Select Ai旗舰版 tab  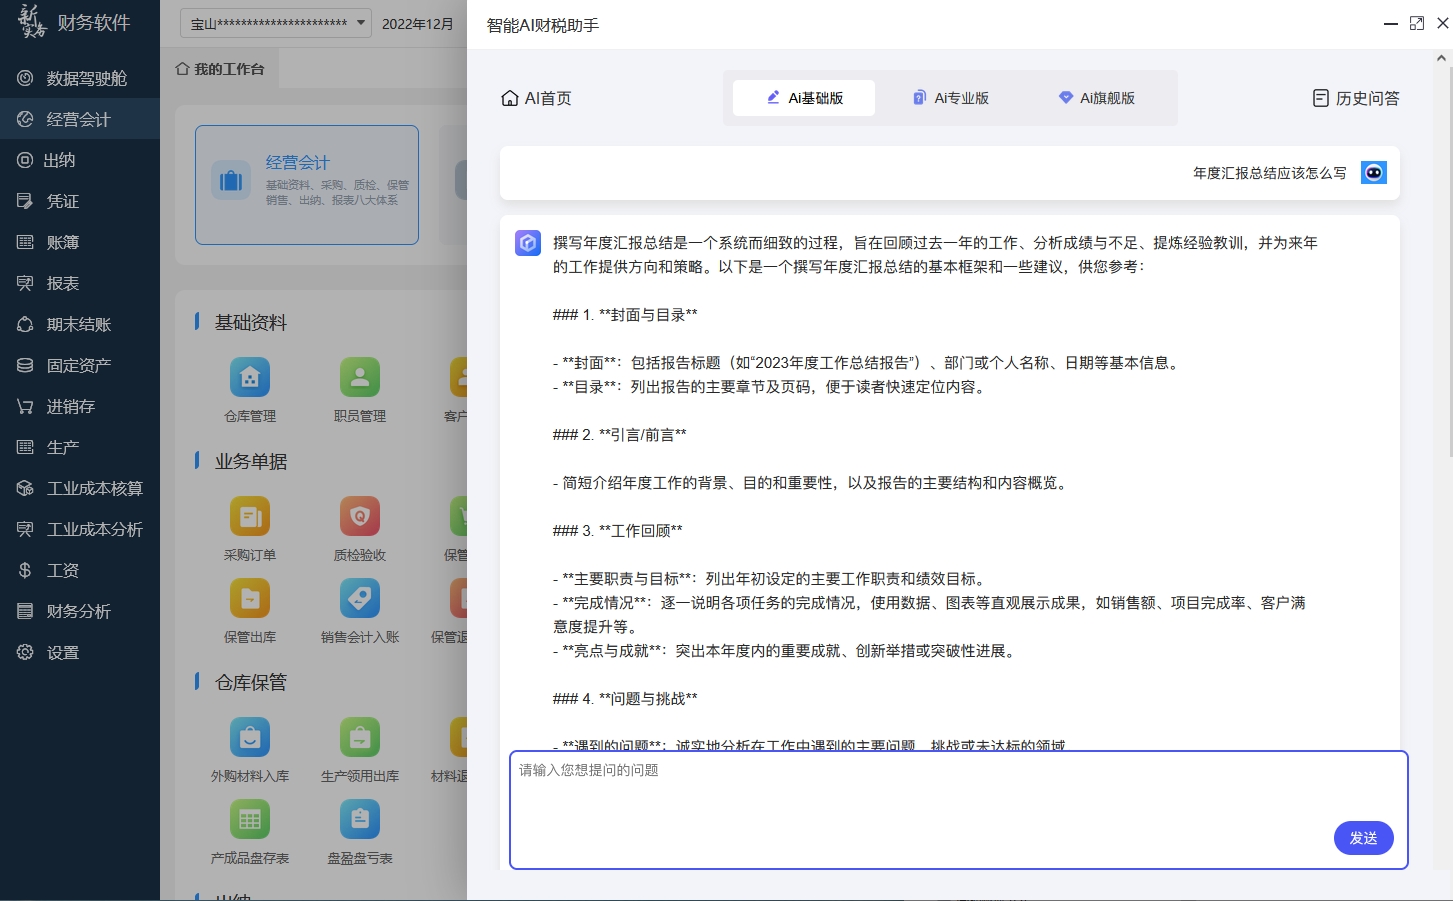click(1096, 98)
